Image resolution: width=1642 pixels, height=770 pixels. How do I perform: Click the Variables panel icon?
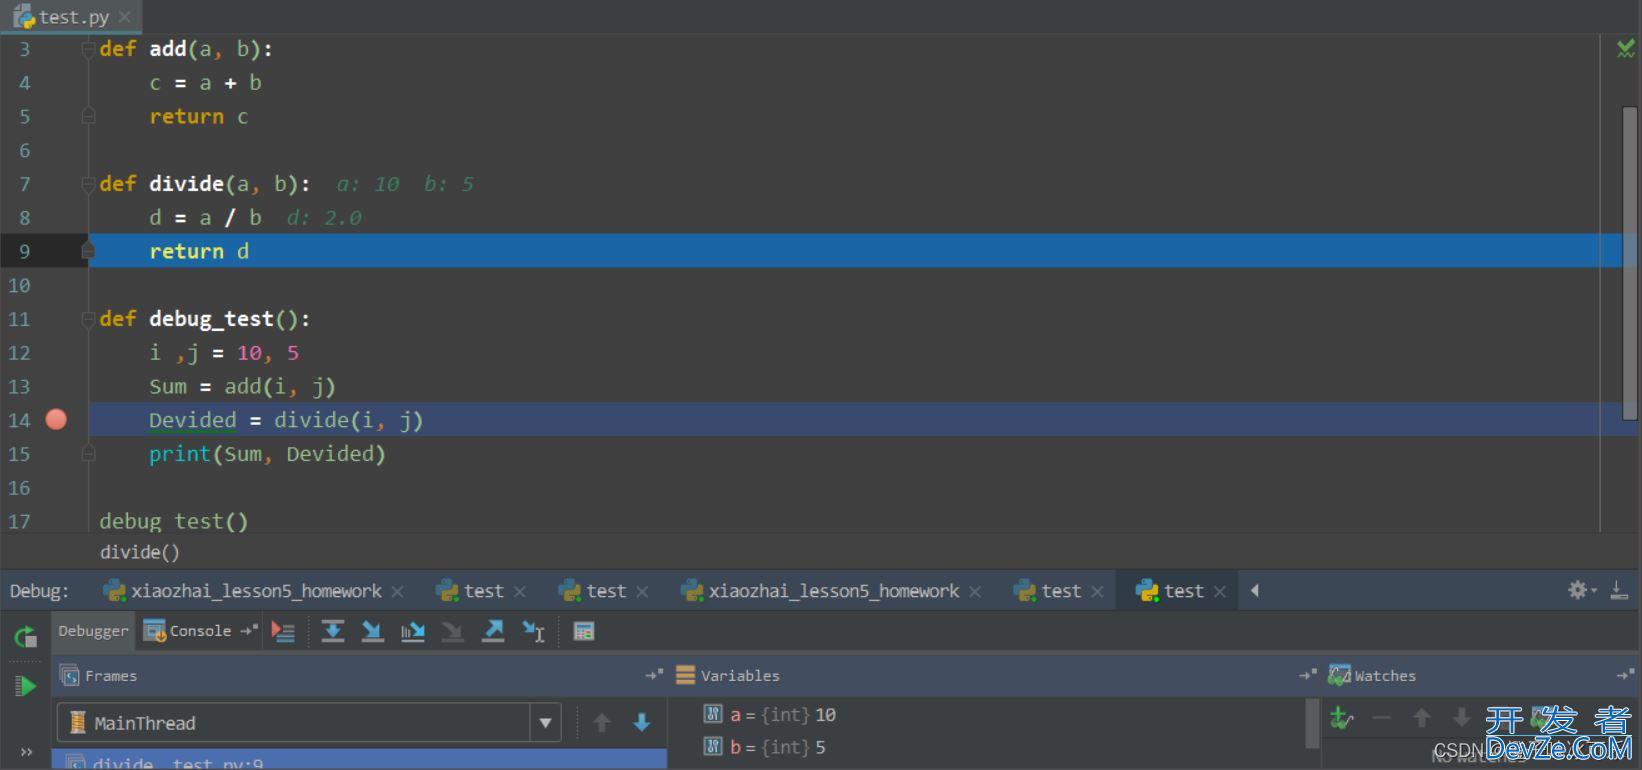tap(686, 675)
